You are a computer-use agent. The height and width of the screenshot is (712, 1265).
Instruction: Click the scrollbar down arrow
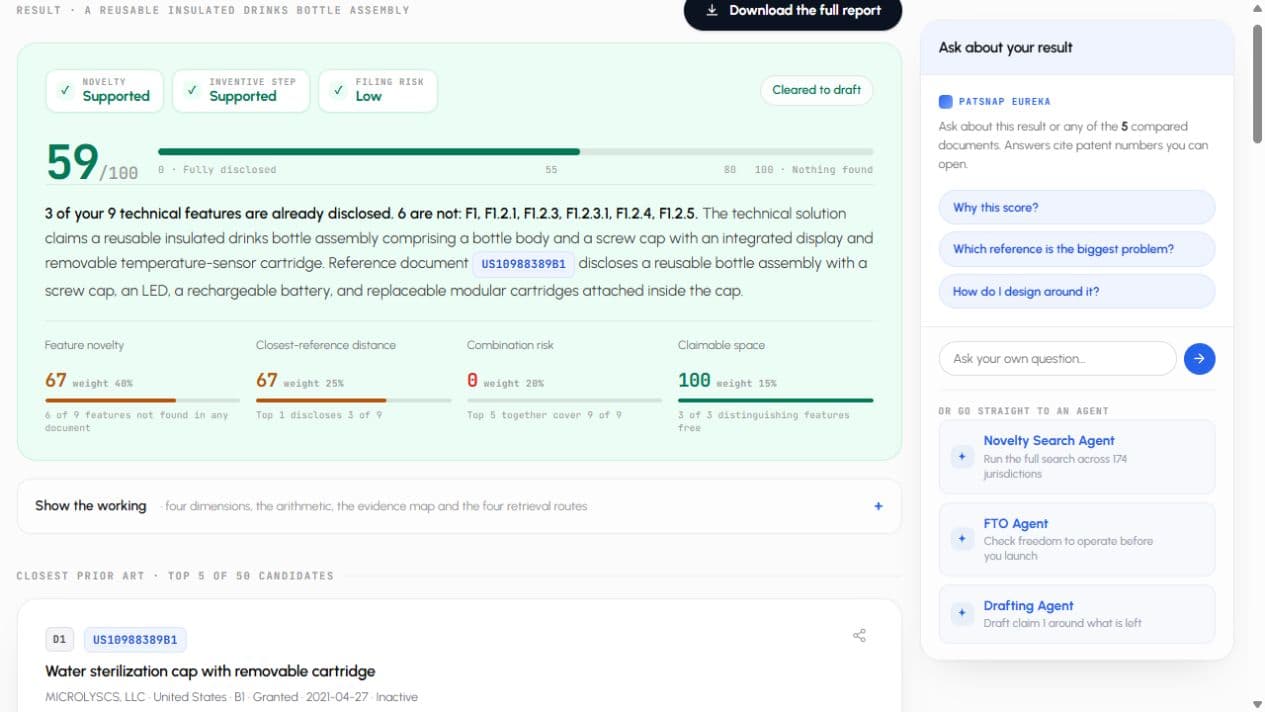pyautogui.click(x=1257, y=704)
